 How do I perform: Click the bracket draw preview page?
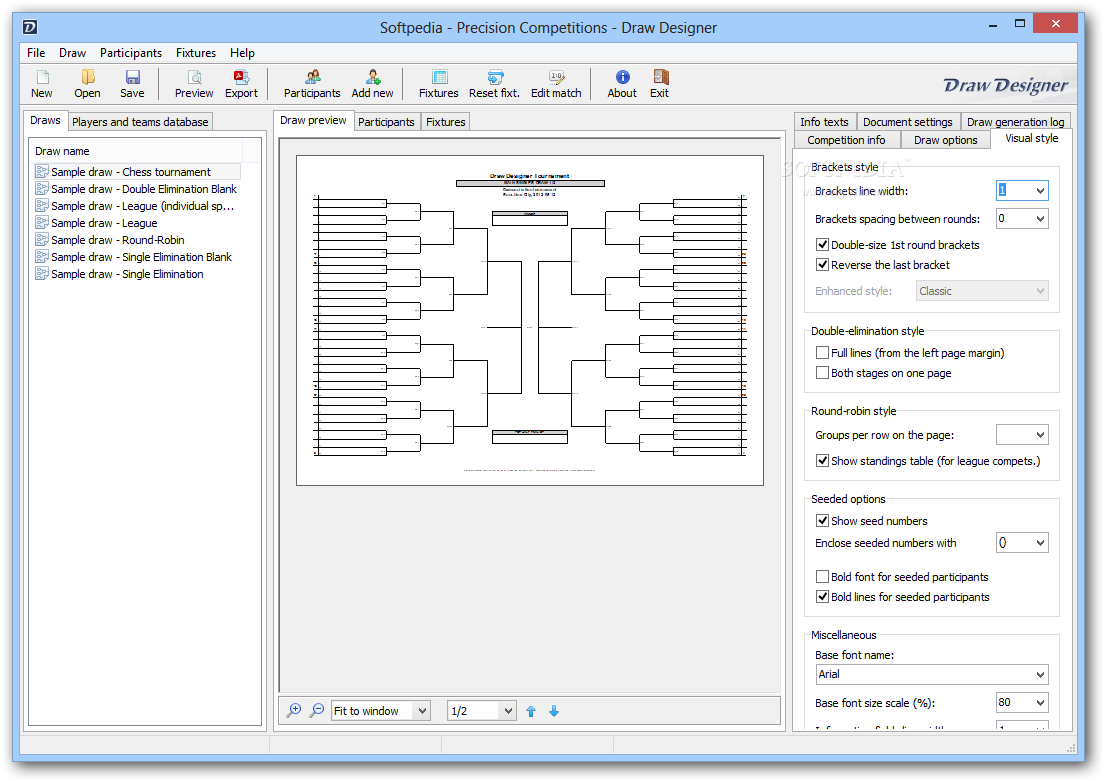(x=530, y=321)
